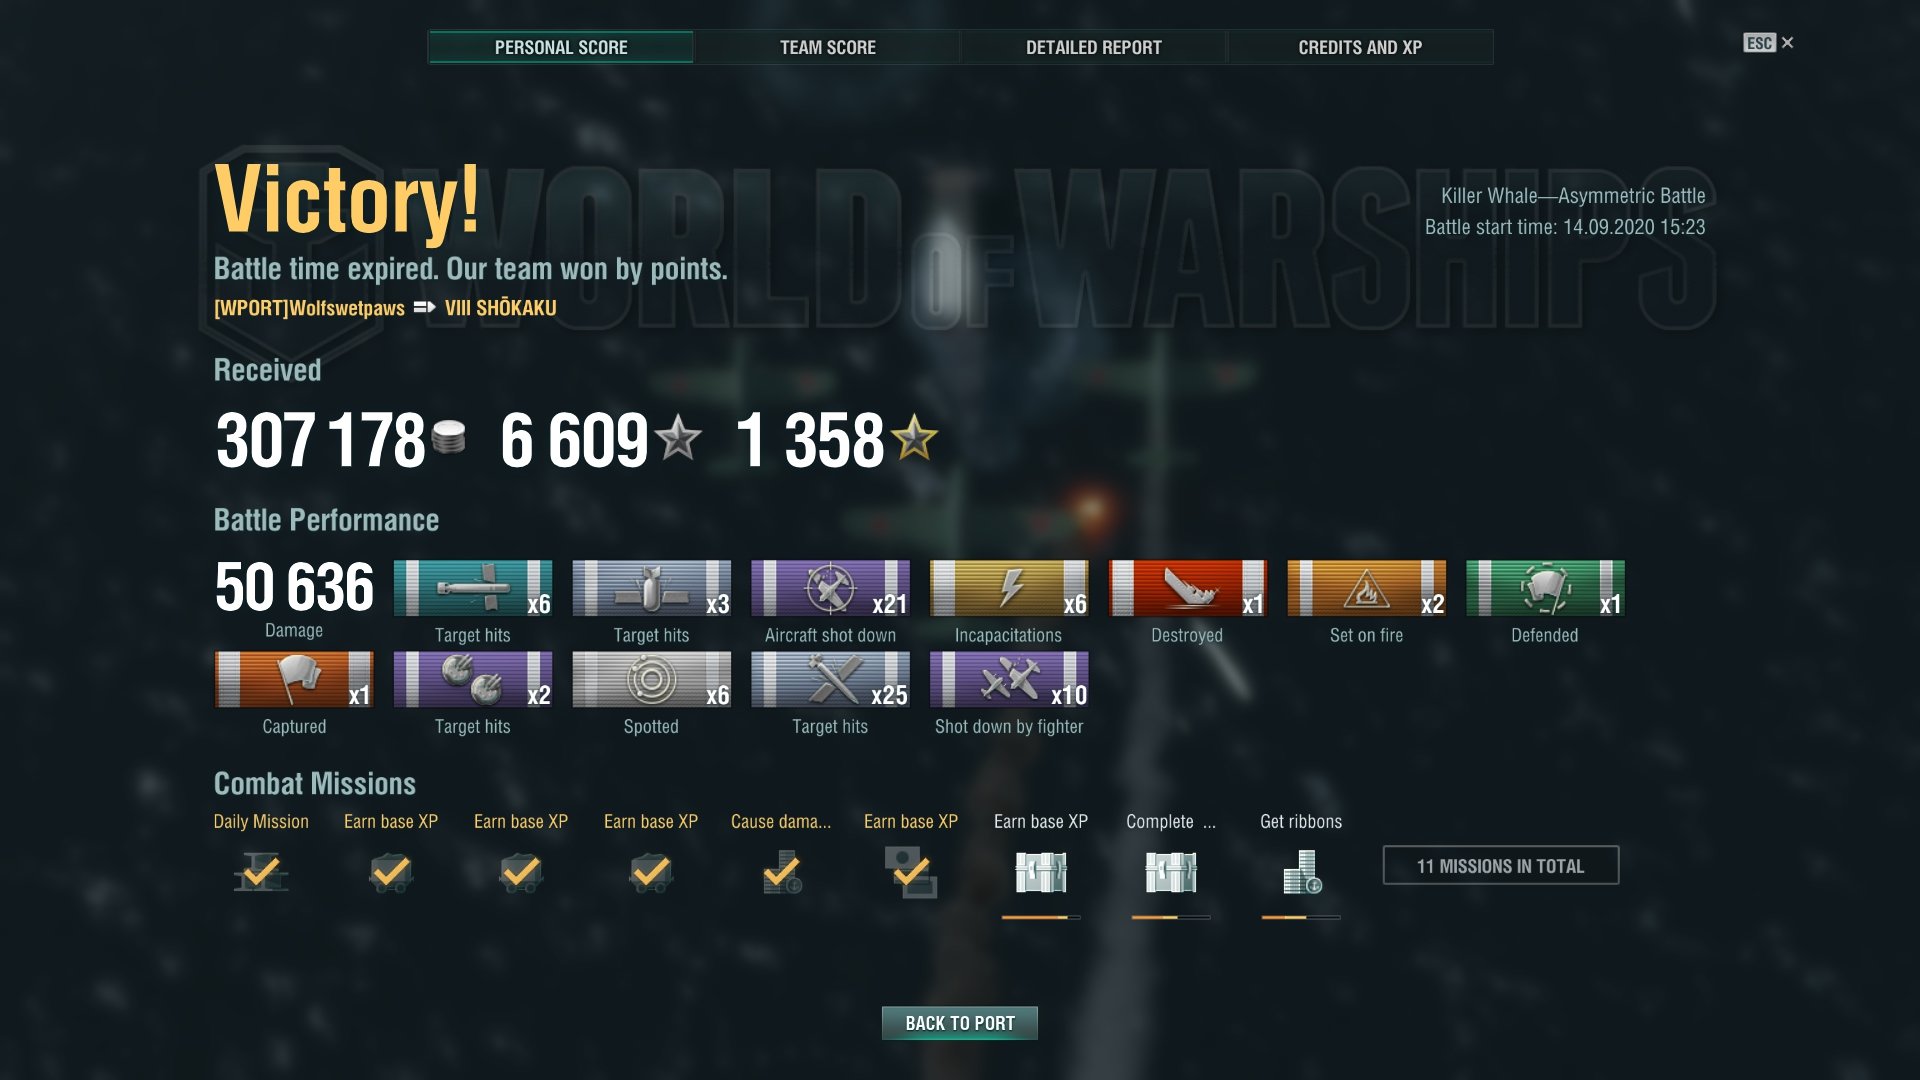The height and width of the screenshot is (1080, 1920).
Task: Select the Personal Score tab
Action: (x=561, y=47)
